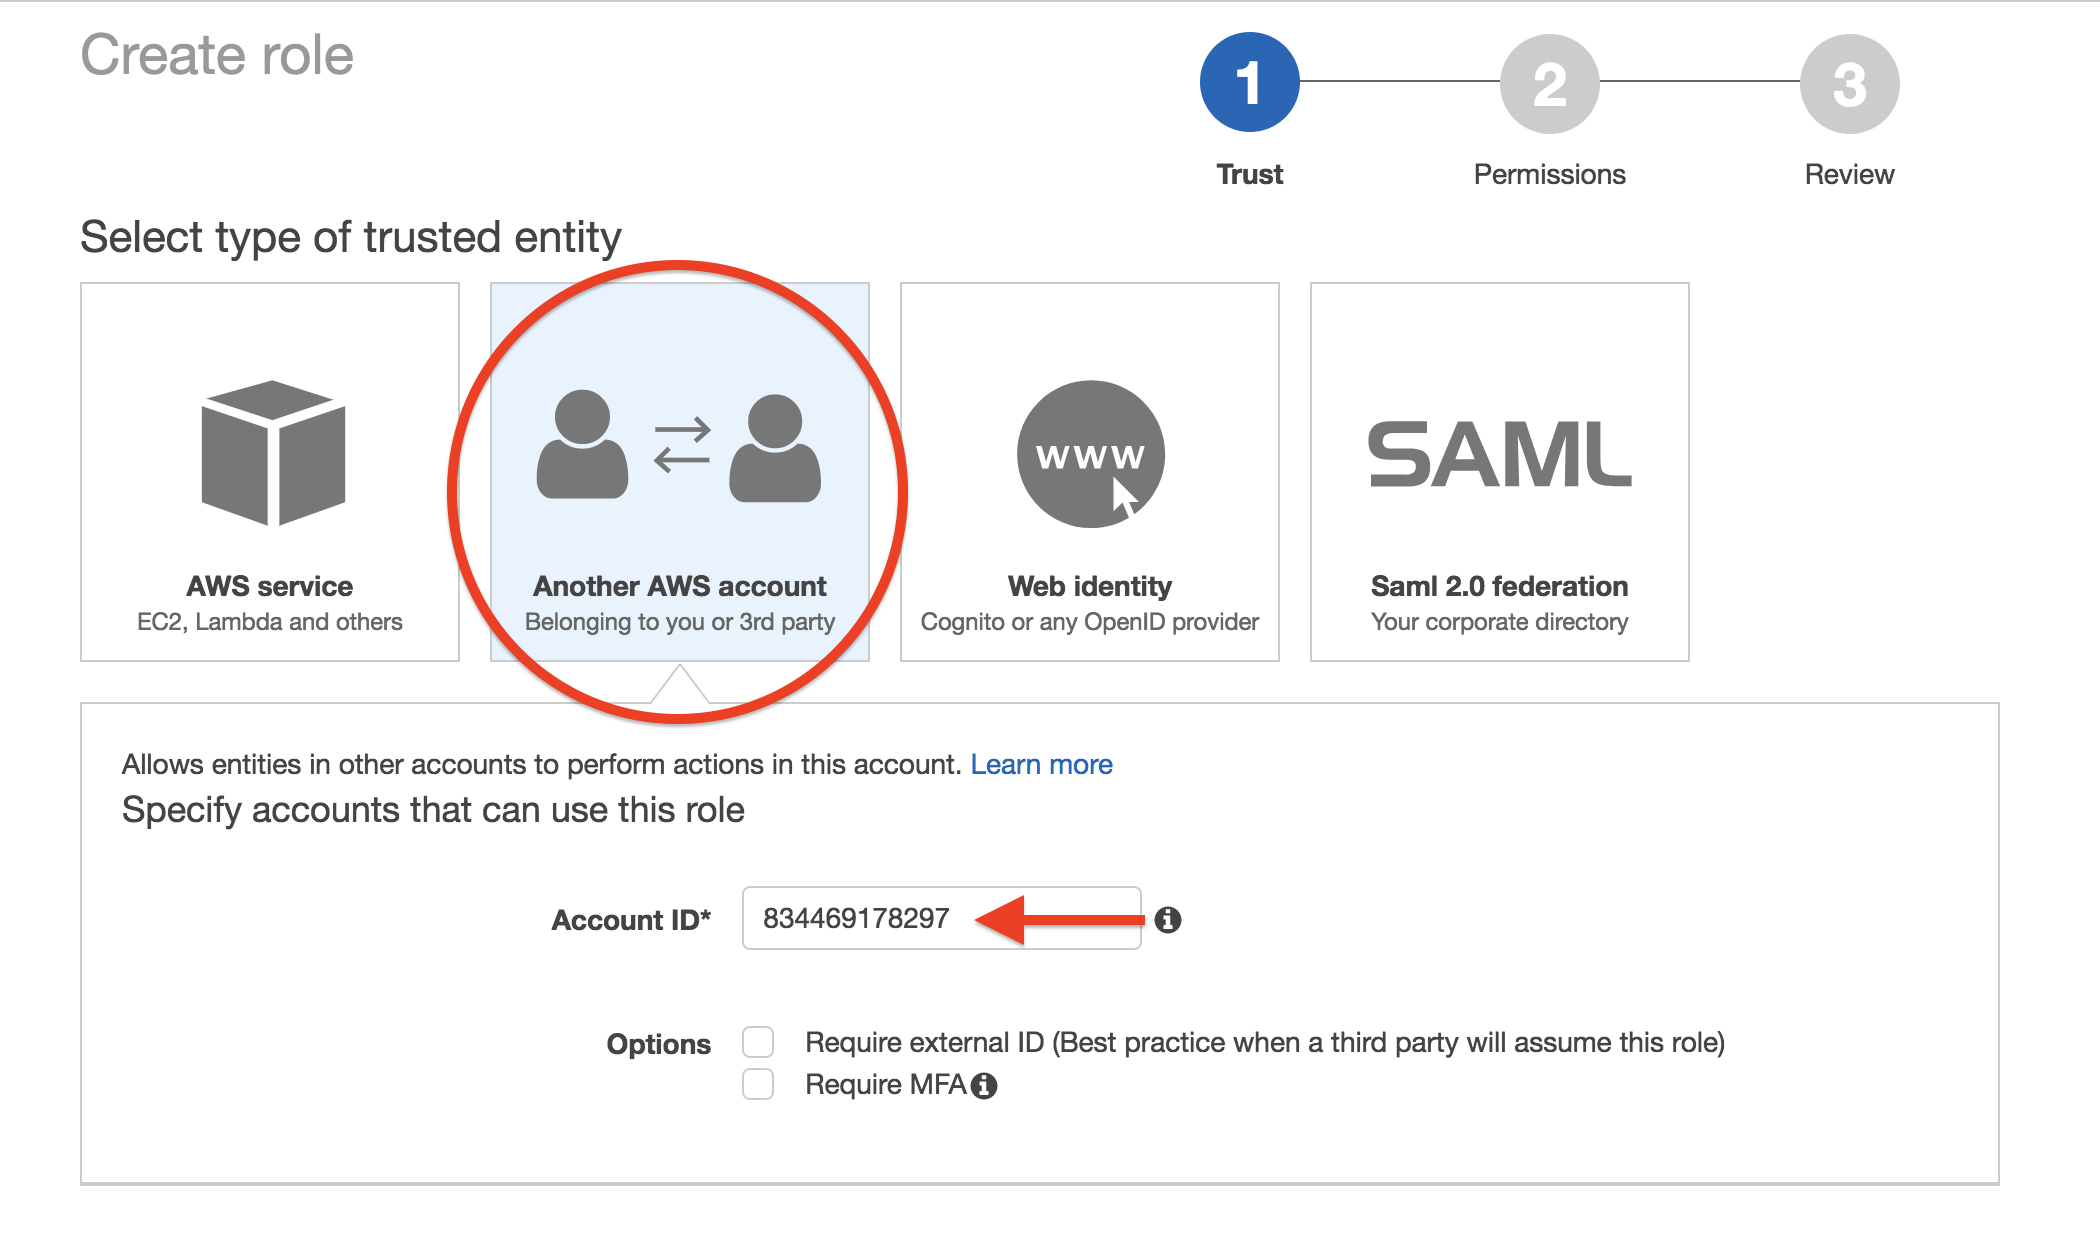Click the 'AWS service' card title
Viewport: 2100px width, 1236px height.
pyautogui.click(x=270, y=586)
